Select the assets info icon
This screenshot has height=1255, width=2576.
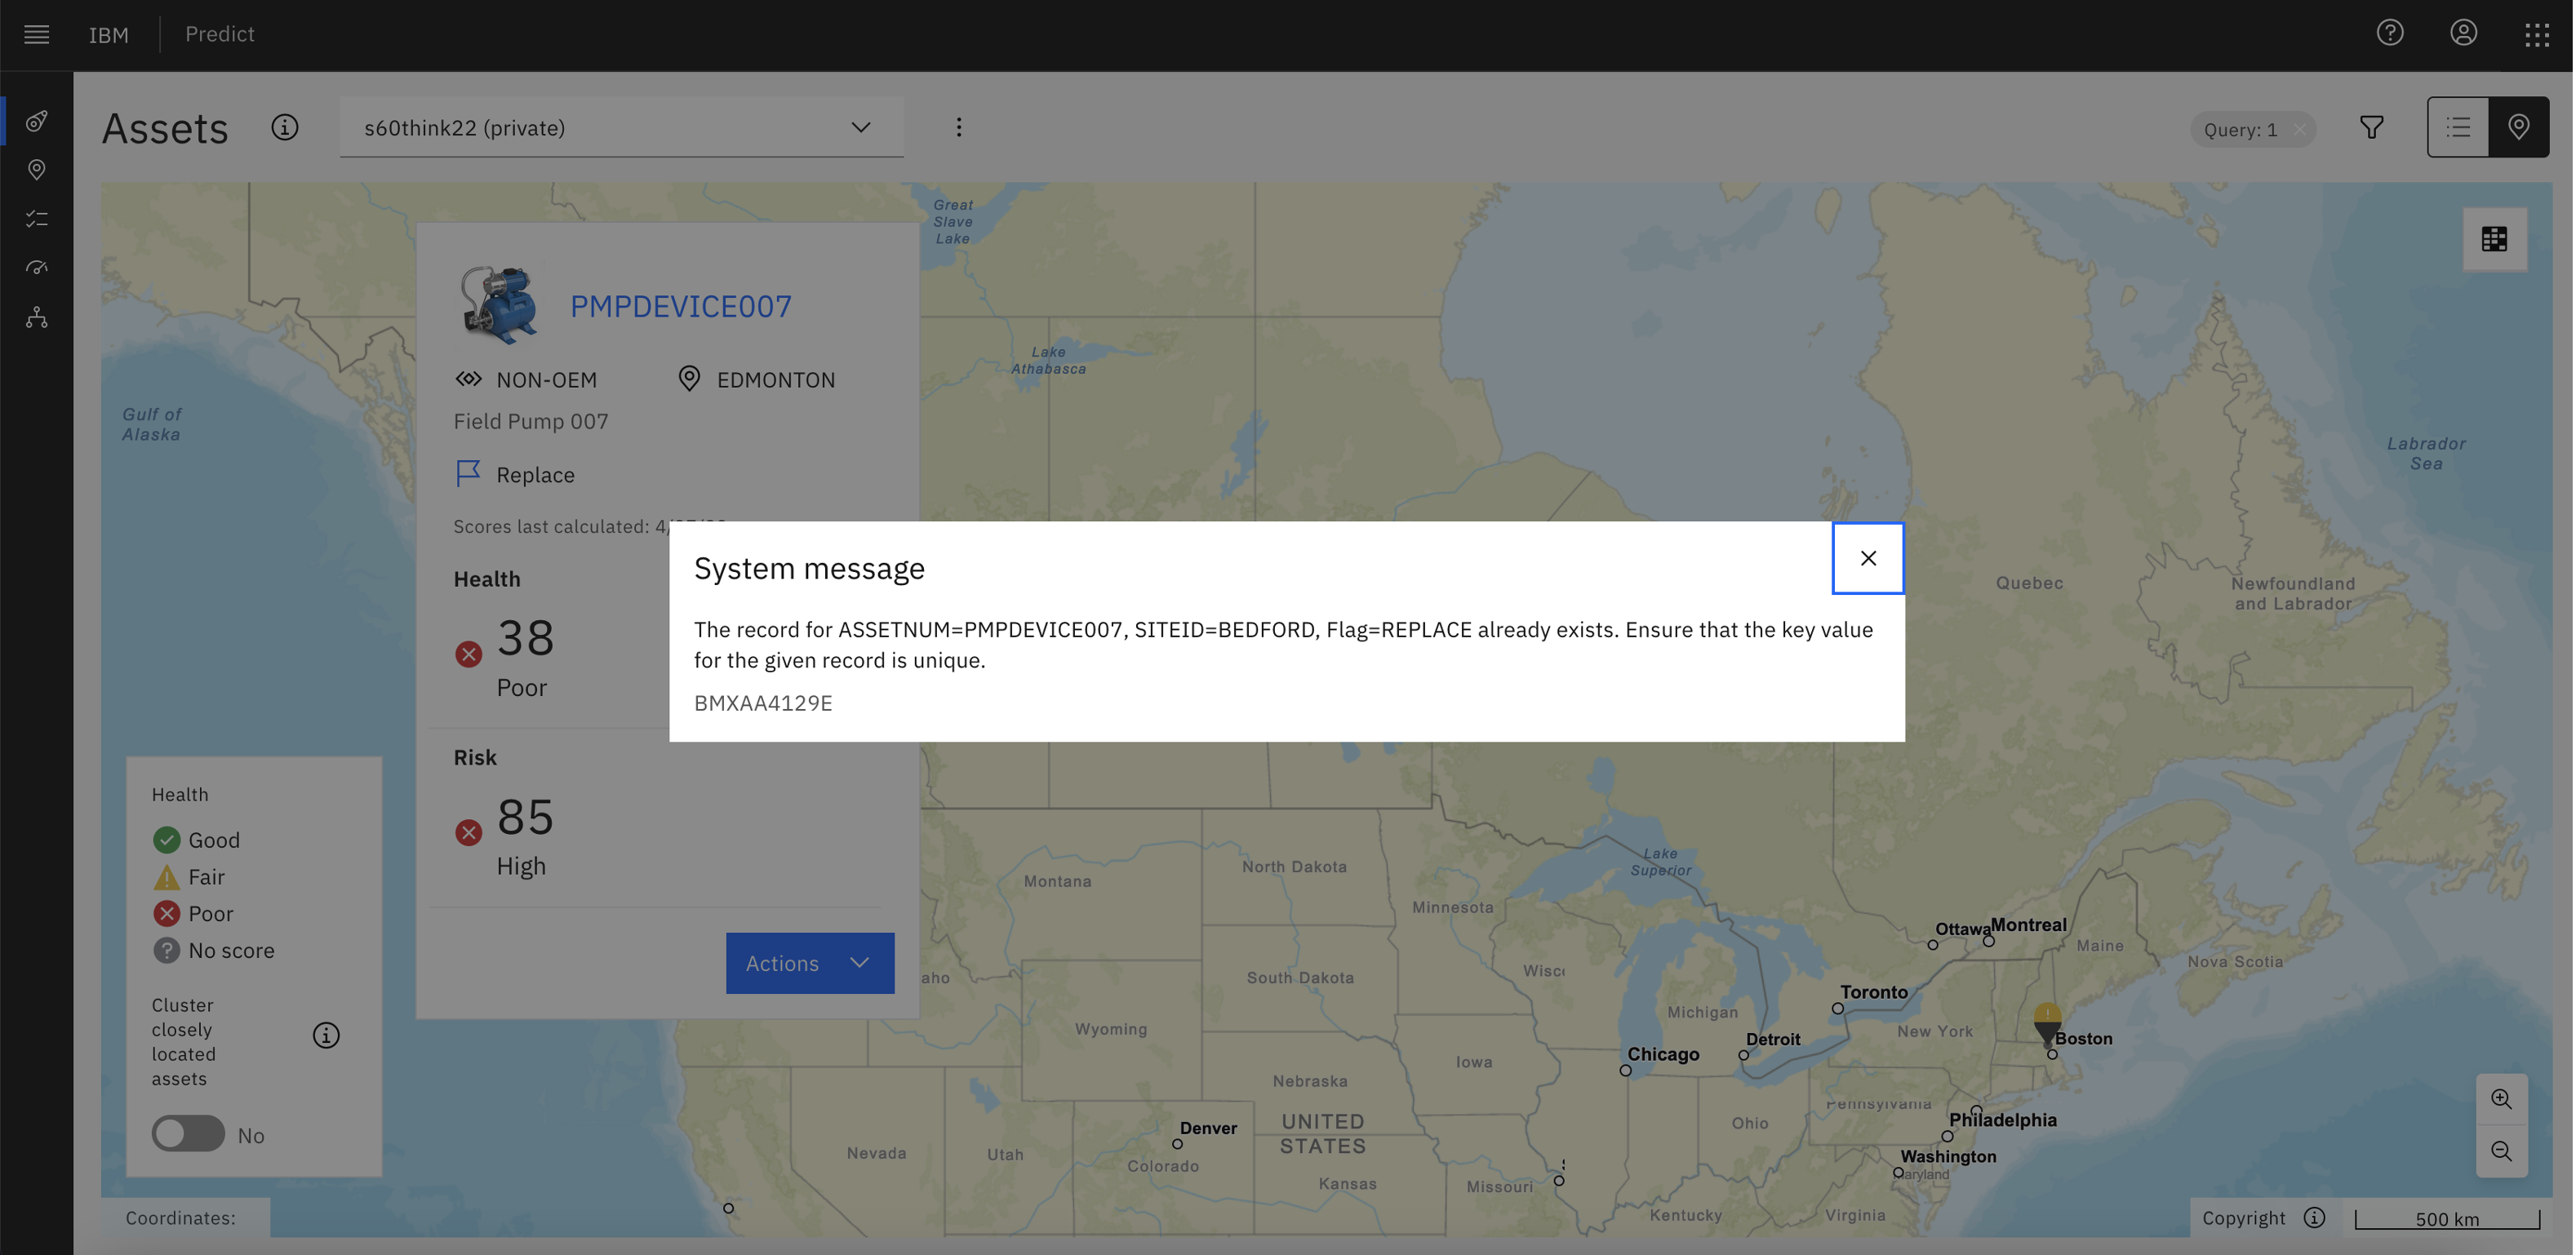tap(284, 126)
